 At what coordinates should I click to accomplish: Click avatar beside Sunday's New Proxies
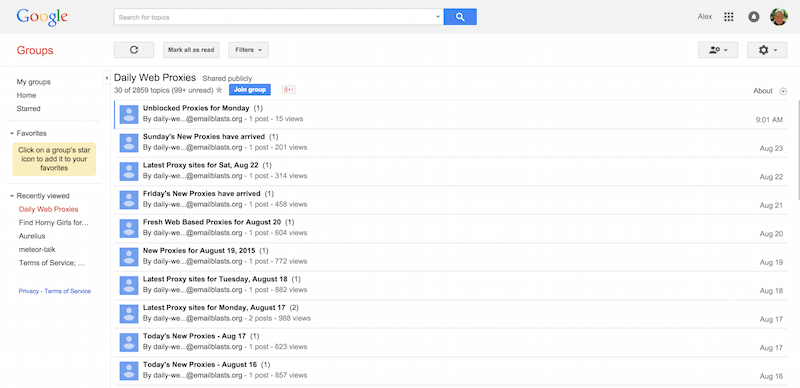[x=129, y=142]
